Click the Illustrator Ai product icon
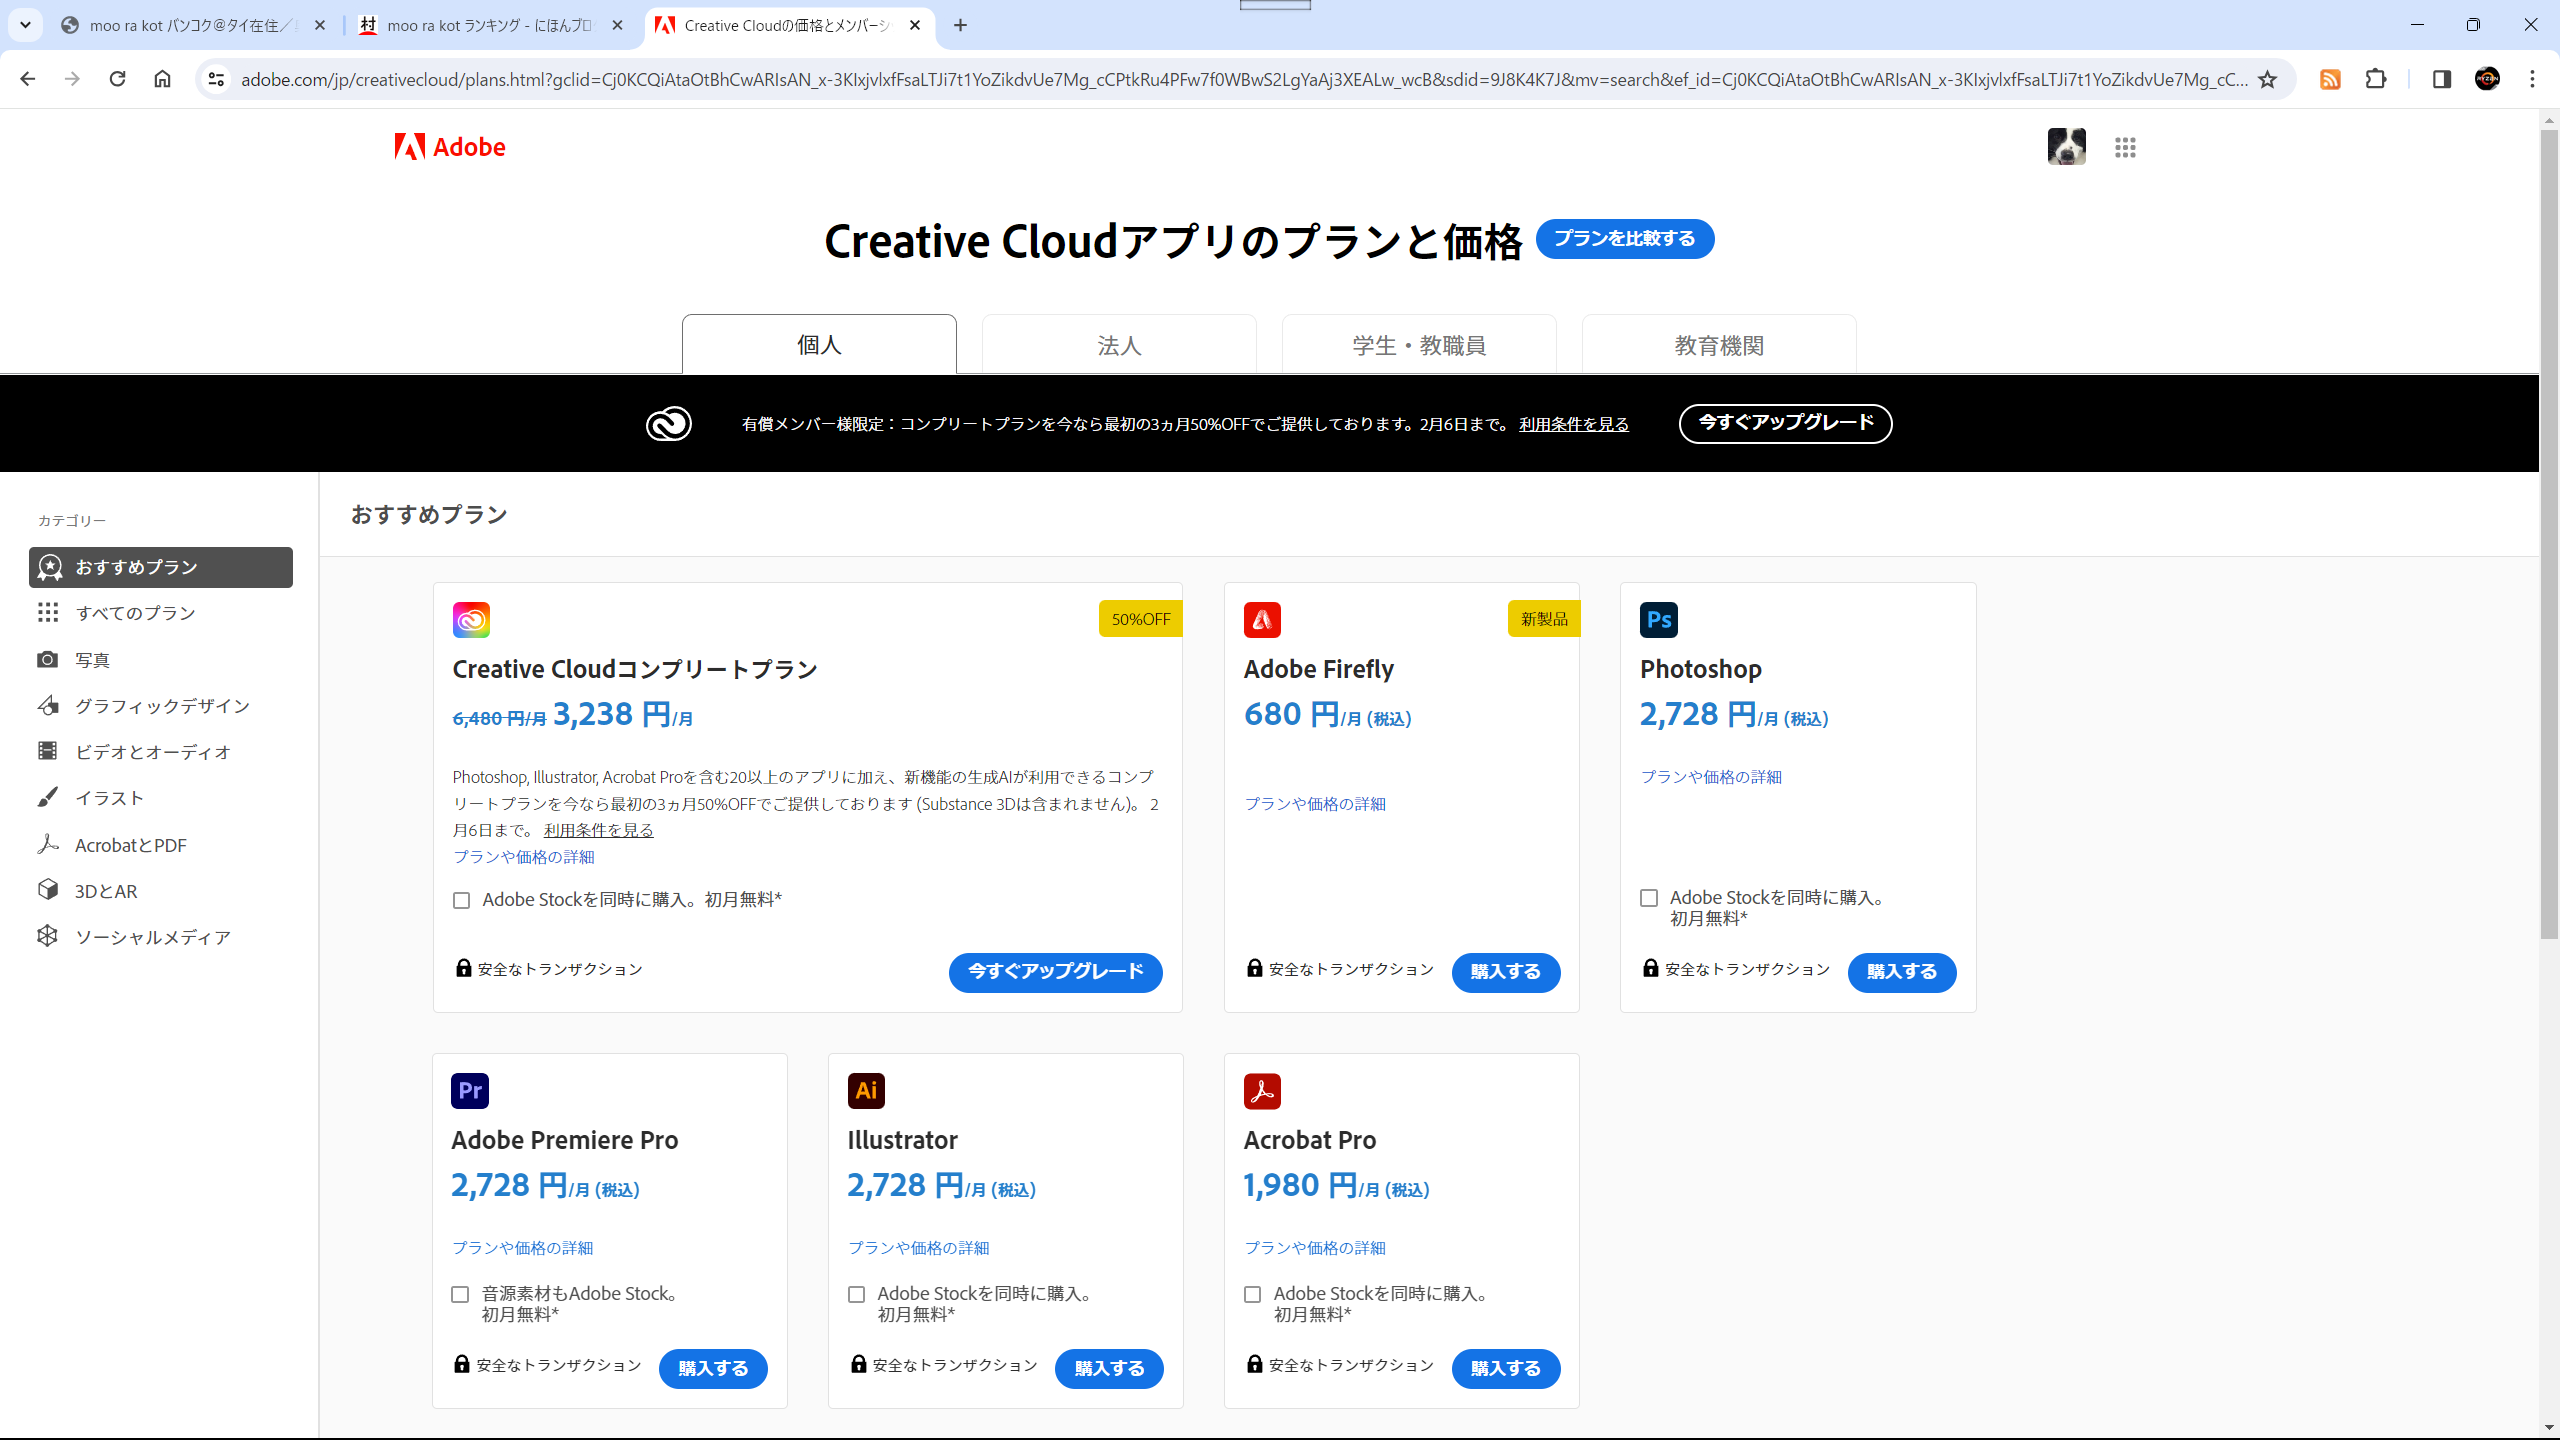This screenshot has height=1440, width=2560. click(866, 1091)
